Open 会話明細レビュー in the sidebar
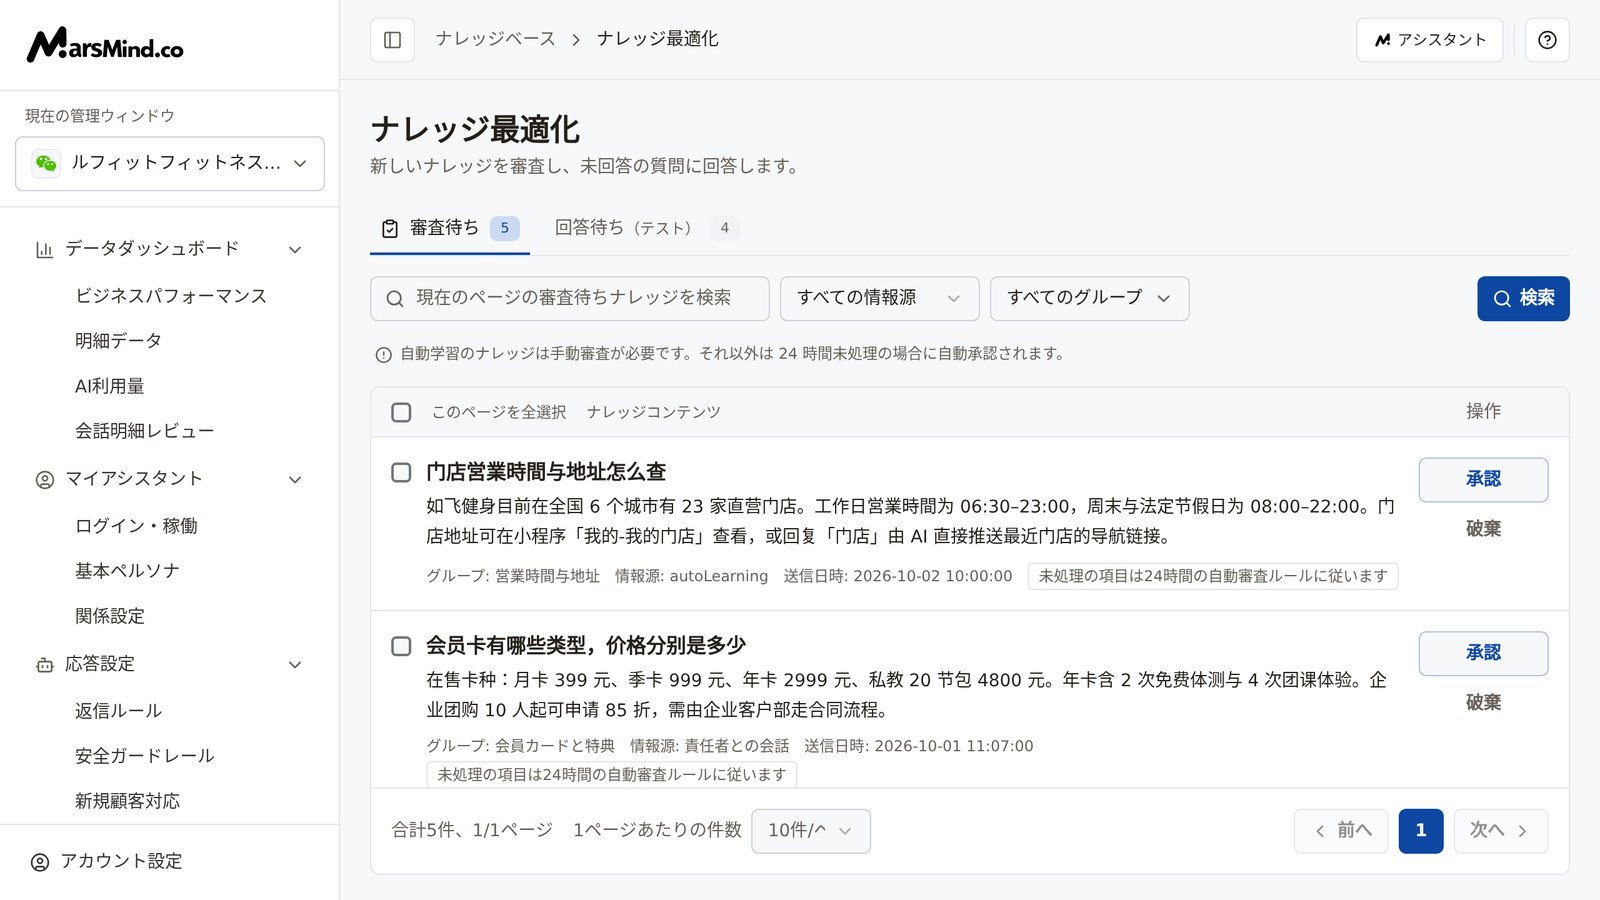 point(145,431)
